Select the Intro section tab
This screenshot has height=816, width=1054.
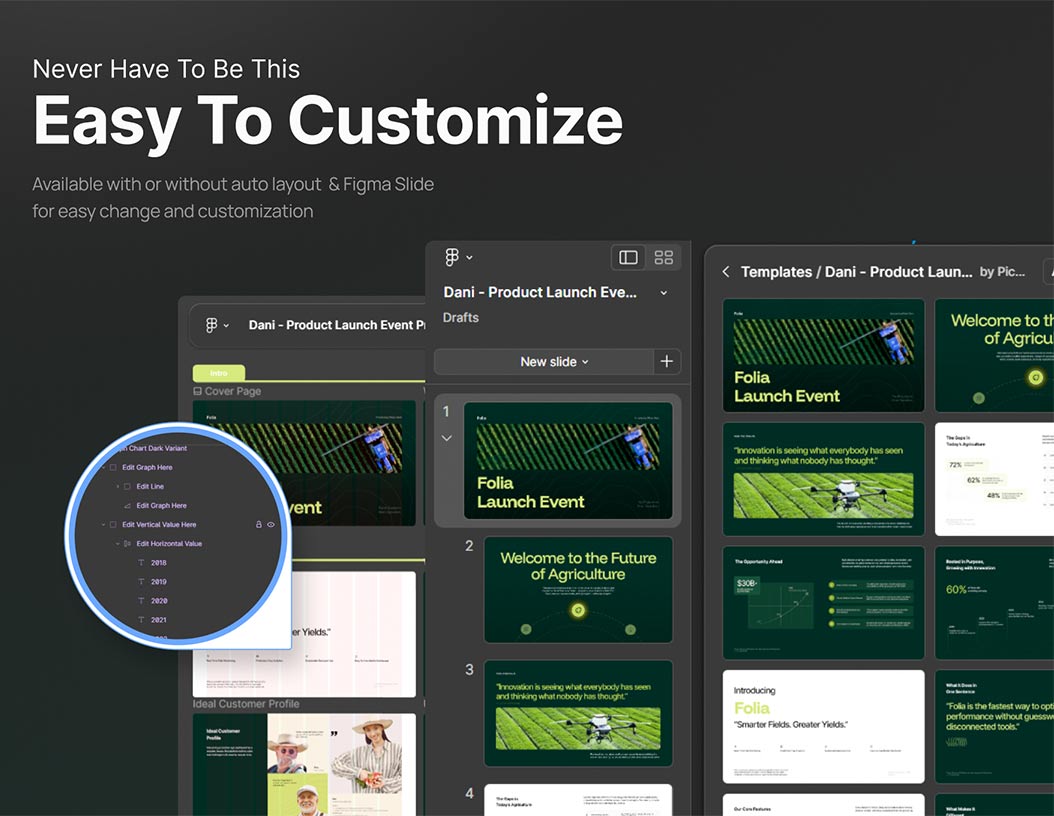[218, 373]
